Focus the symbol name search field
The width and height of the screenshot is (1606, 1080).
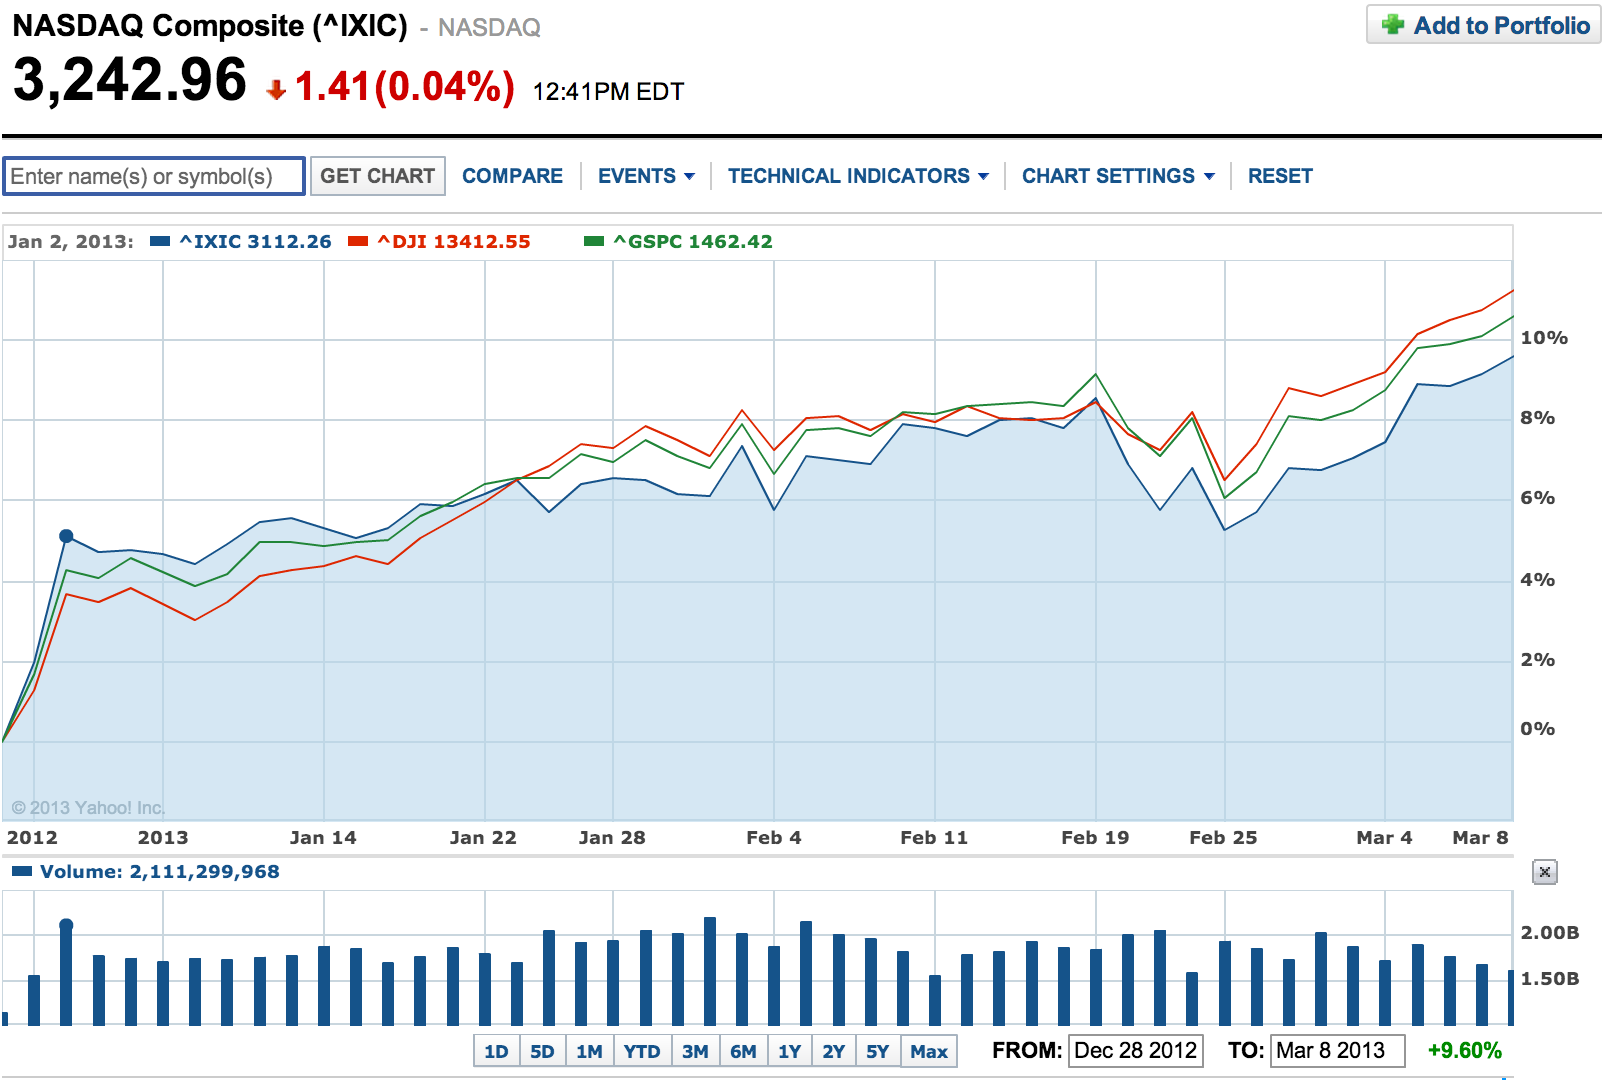pyautogui.click(x=154, y=176)
